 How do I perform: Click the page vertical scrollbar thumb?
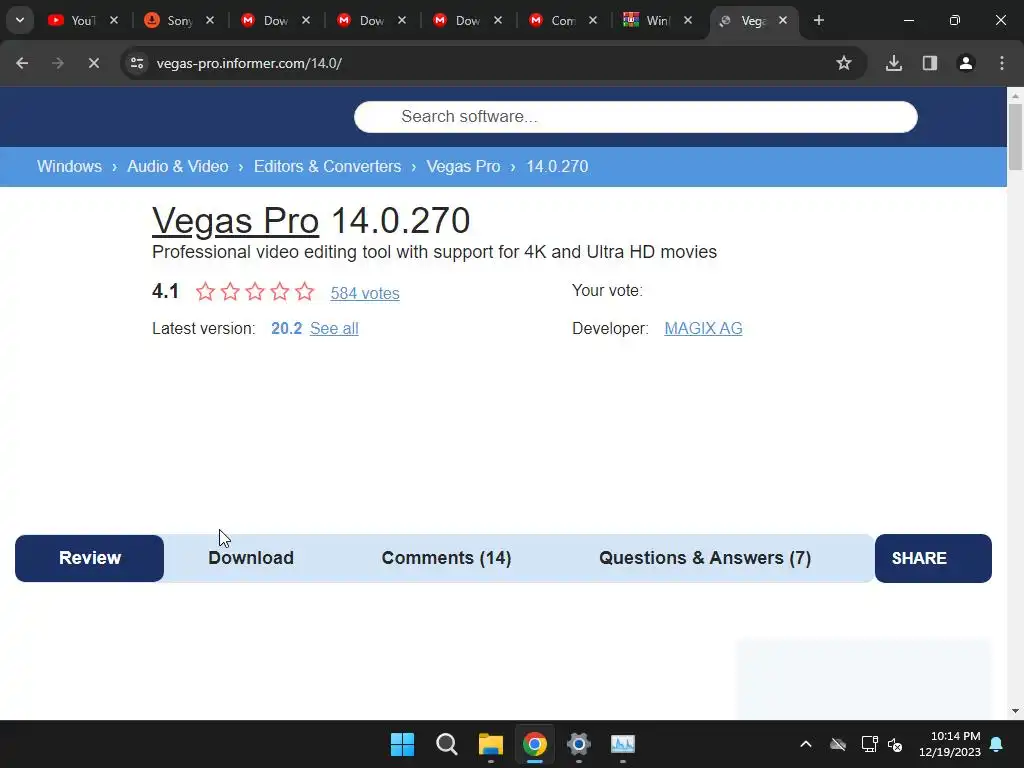[1015, 136]
